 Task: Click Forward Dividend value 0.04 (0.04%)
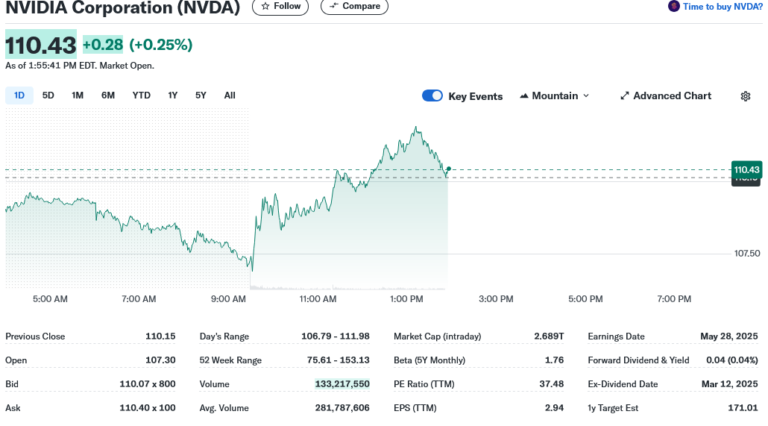coord(732,360)
